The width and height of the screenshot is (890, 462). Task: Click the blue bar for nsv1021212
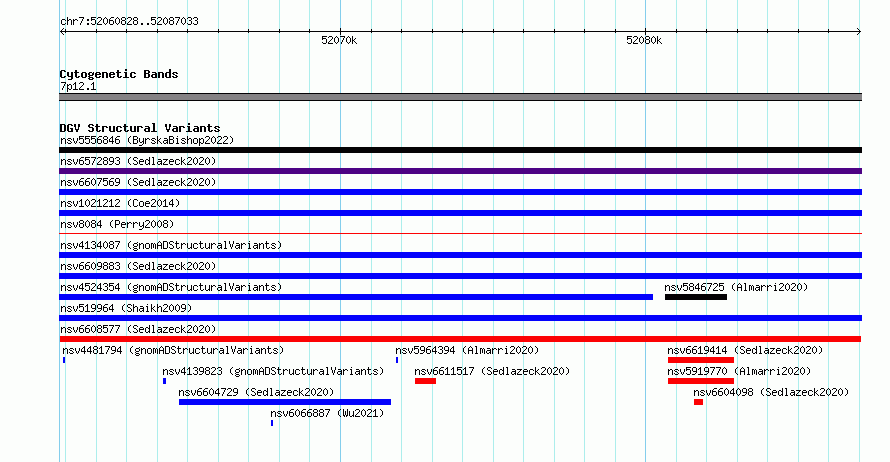[460, 213]
